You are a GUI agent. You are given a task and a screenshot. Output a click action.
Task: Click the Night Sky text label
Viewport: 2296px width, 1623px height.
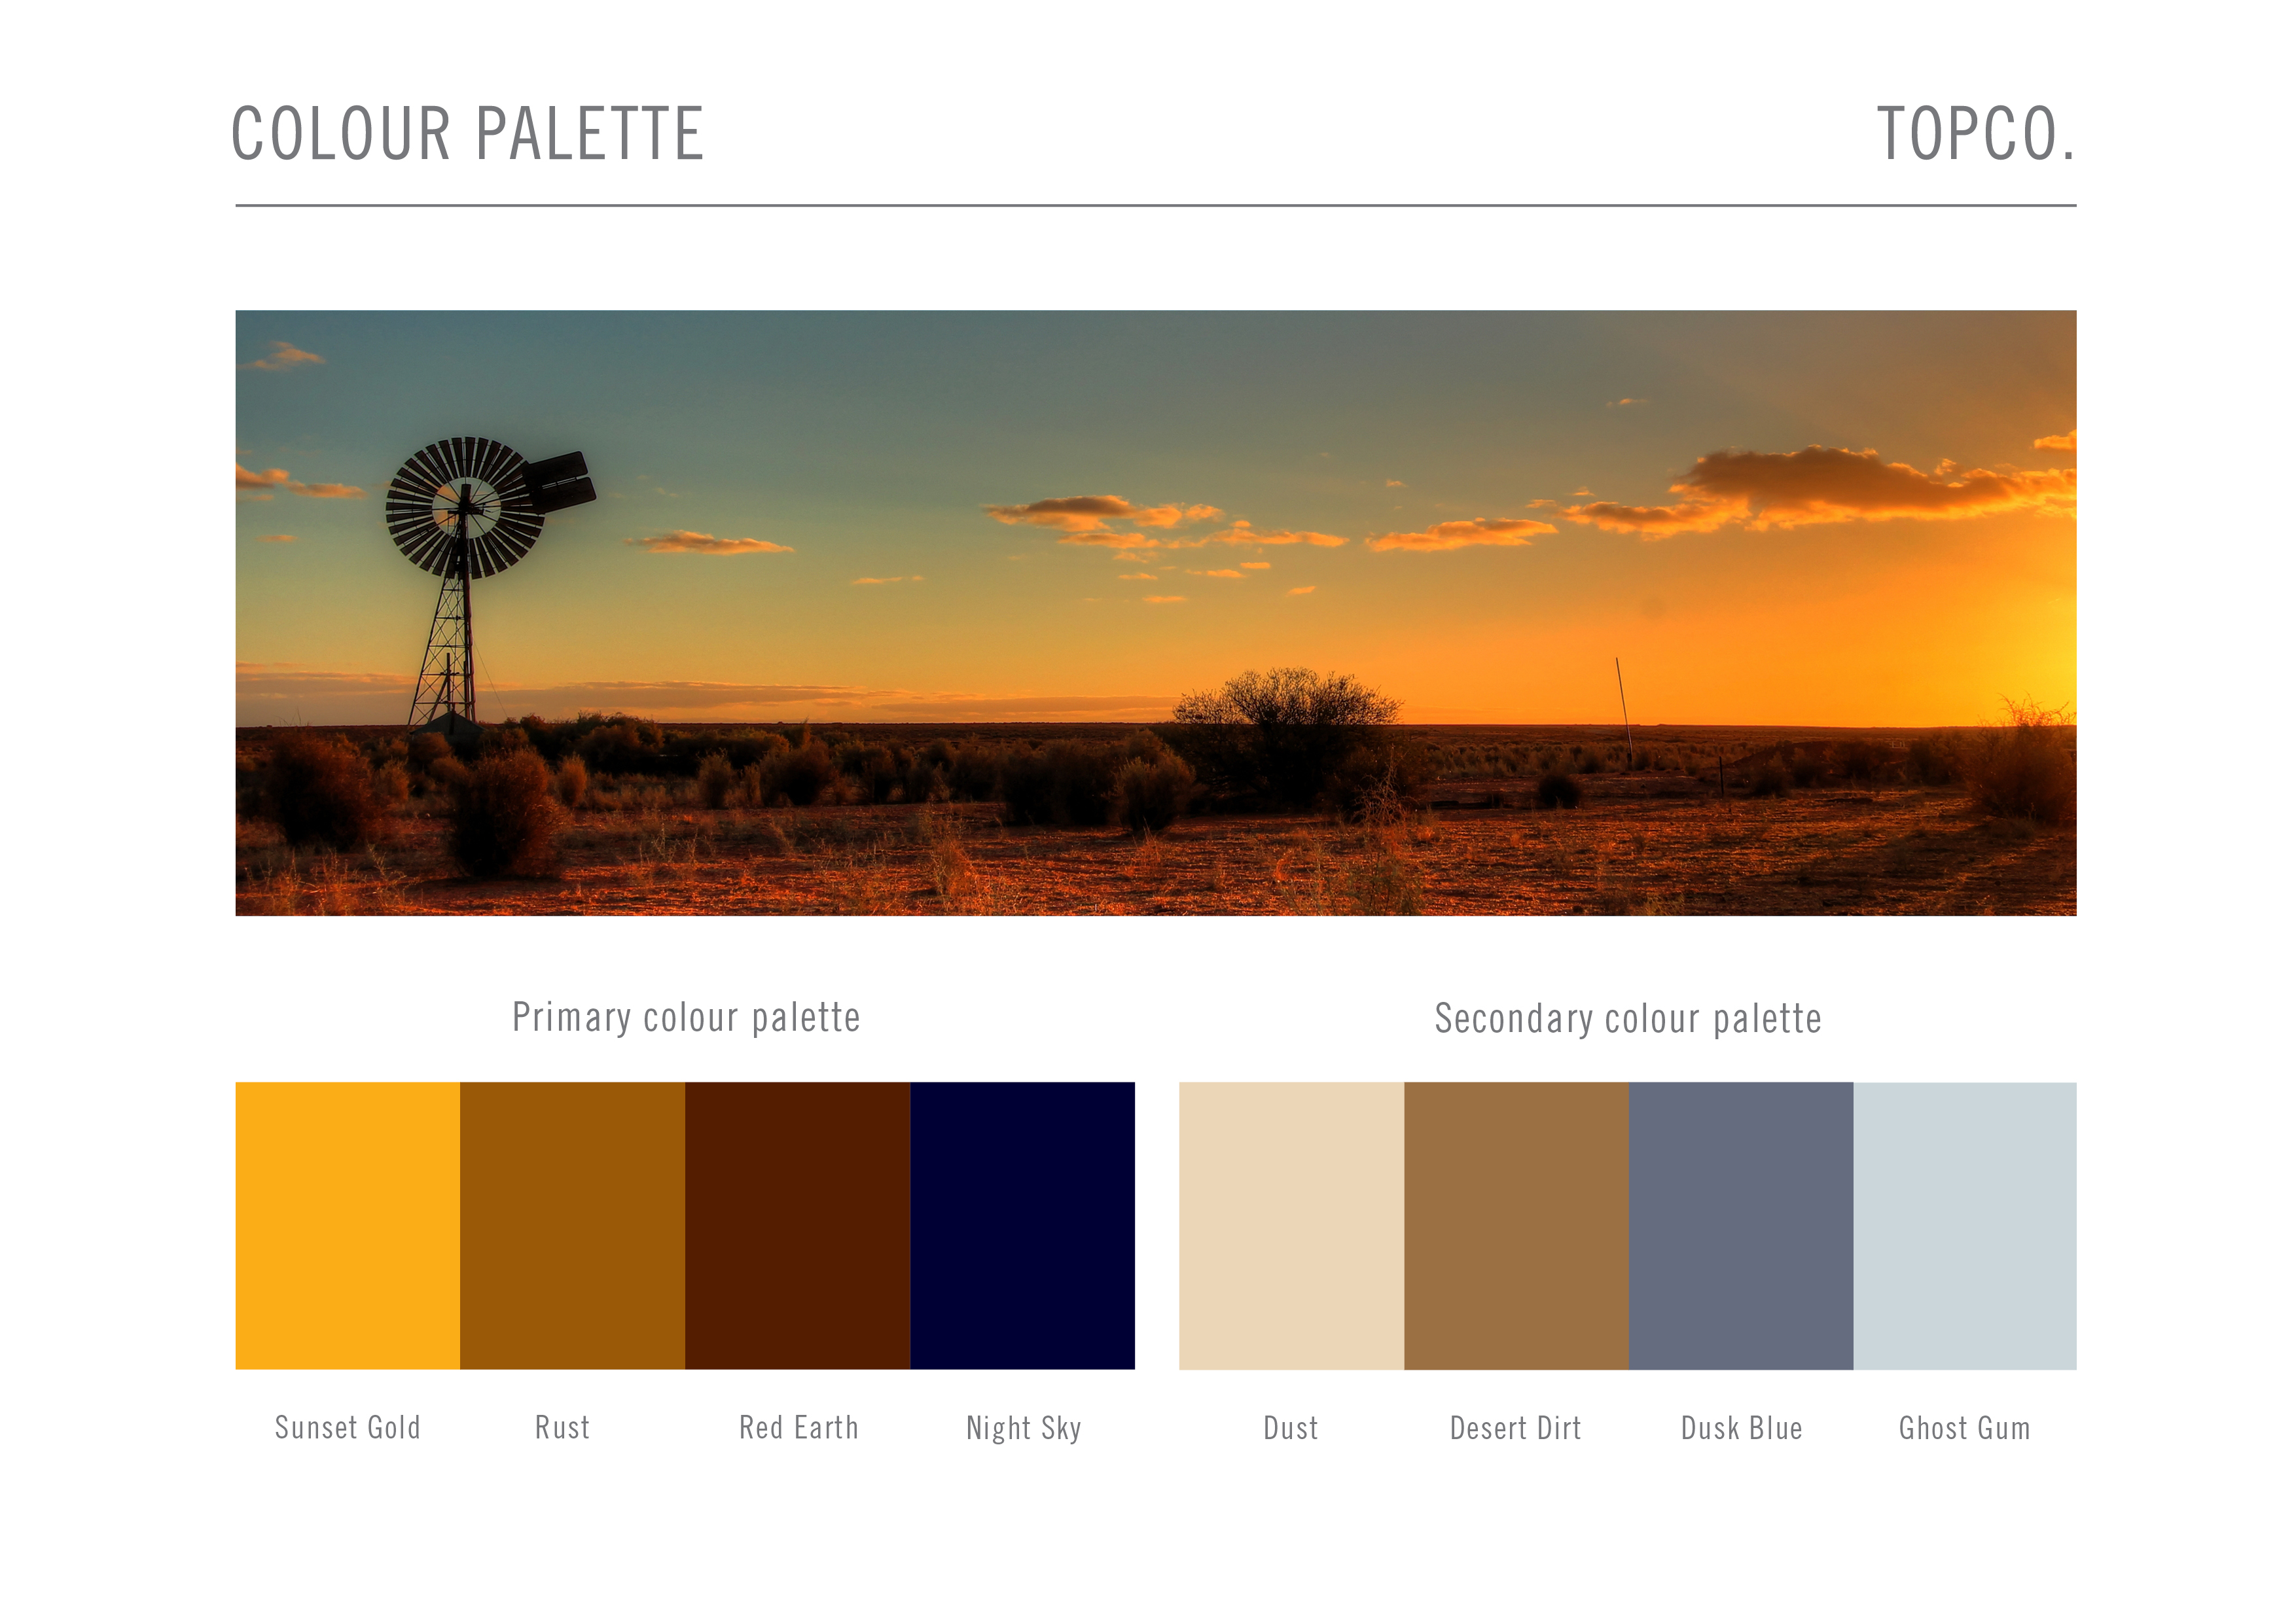(1023, 1428)
